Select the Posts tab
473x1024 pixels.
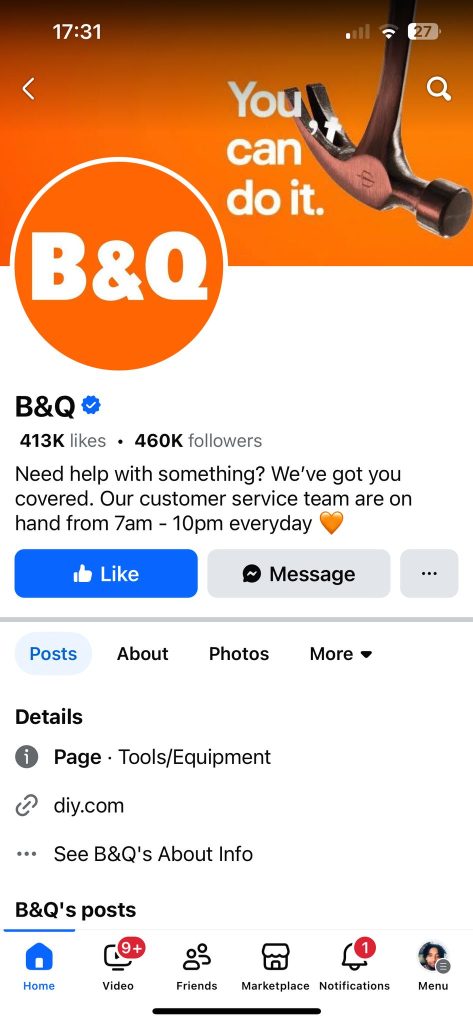(x=54, y=654)
